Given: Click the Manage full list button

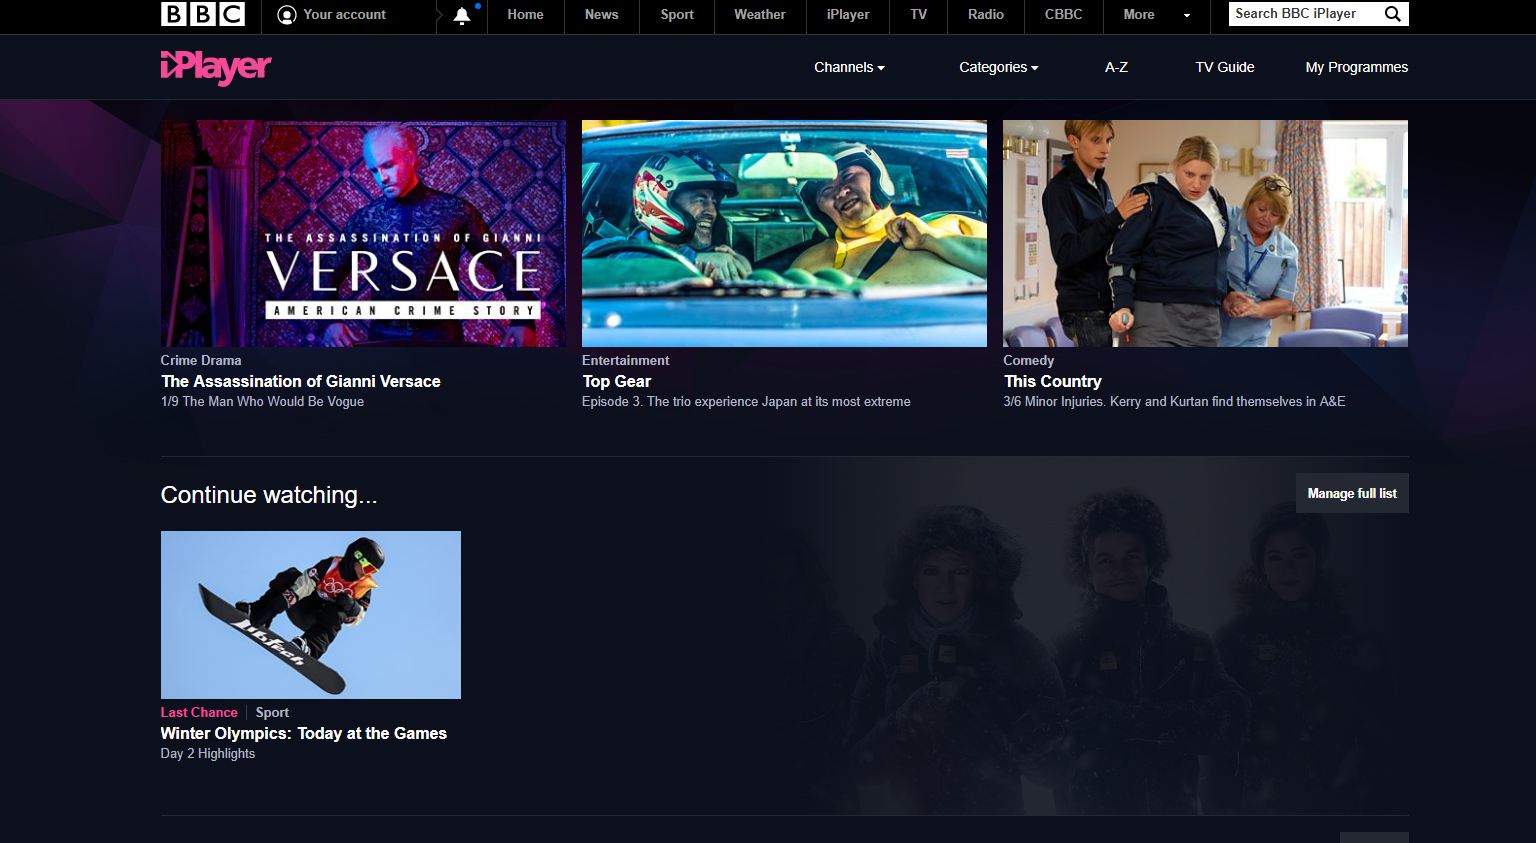Looking at the screenshot, I should pos(1352,493).
